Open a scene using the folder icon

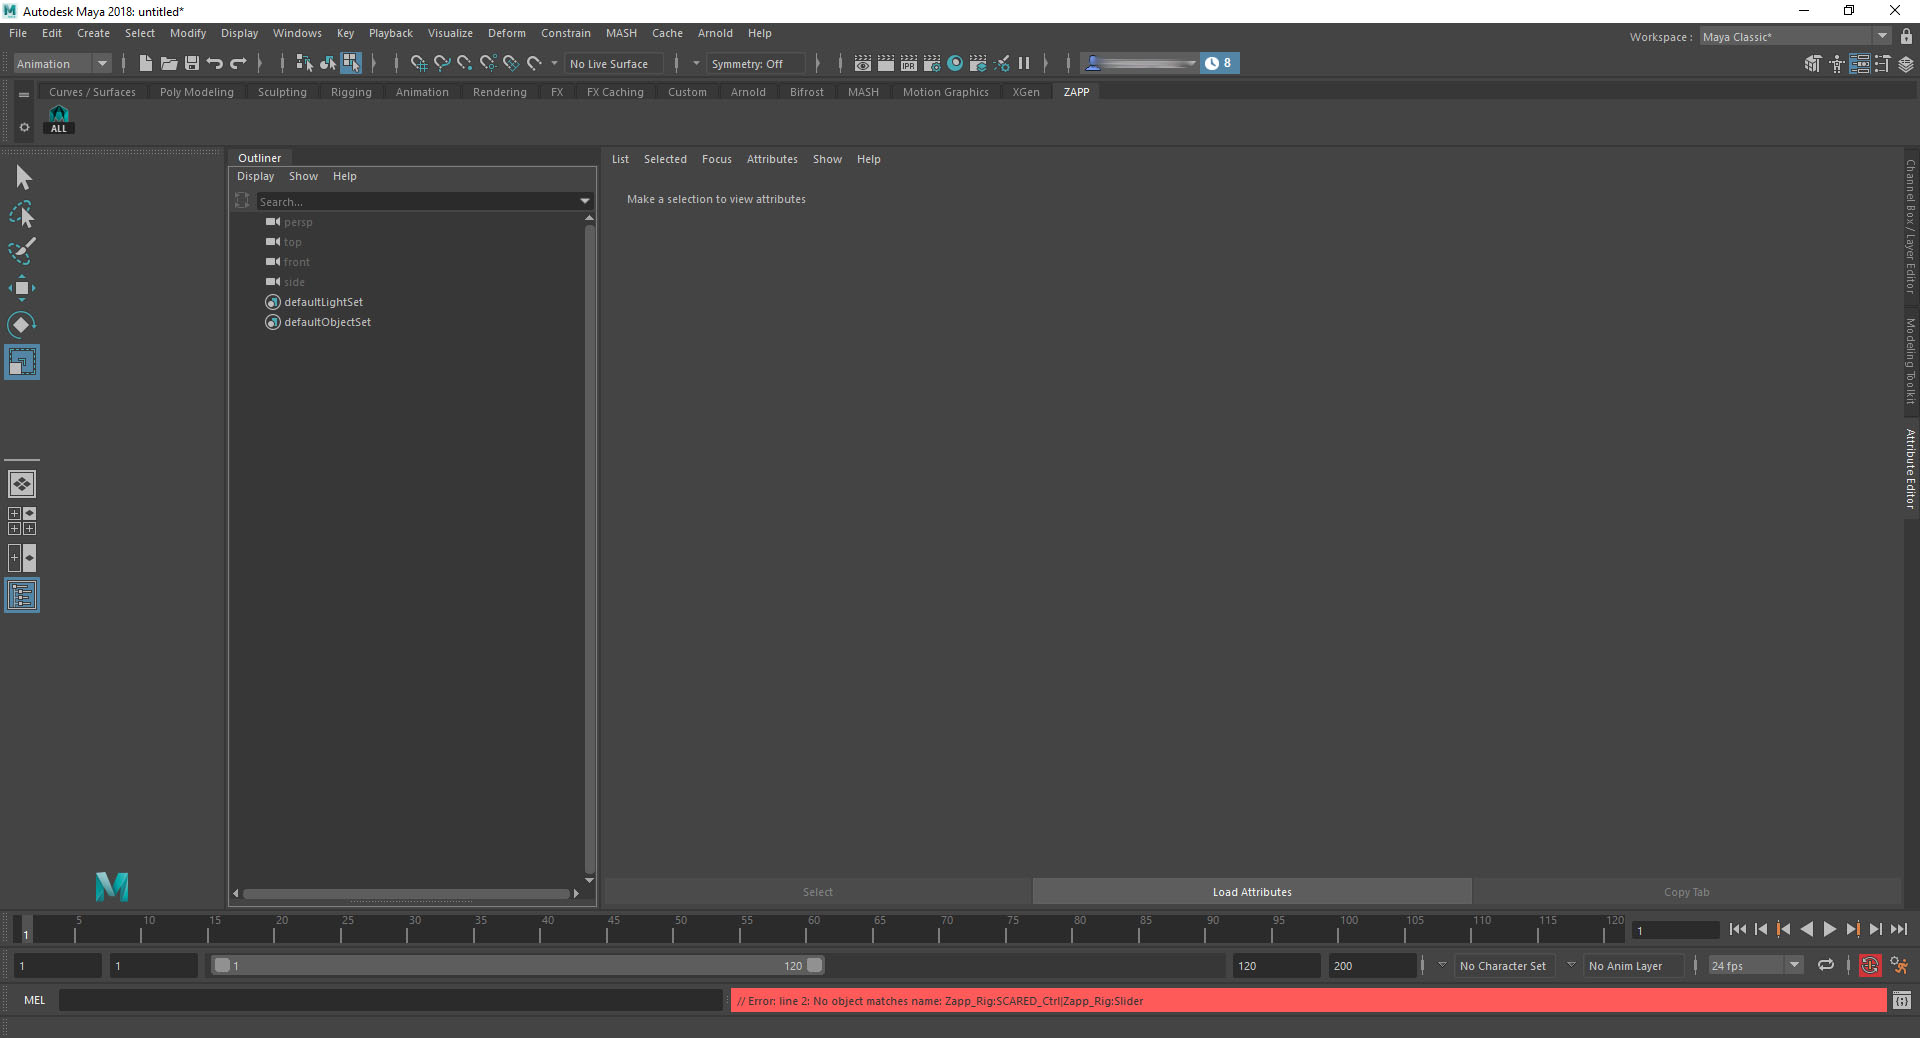(x=169, y=63)
